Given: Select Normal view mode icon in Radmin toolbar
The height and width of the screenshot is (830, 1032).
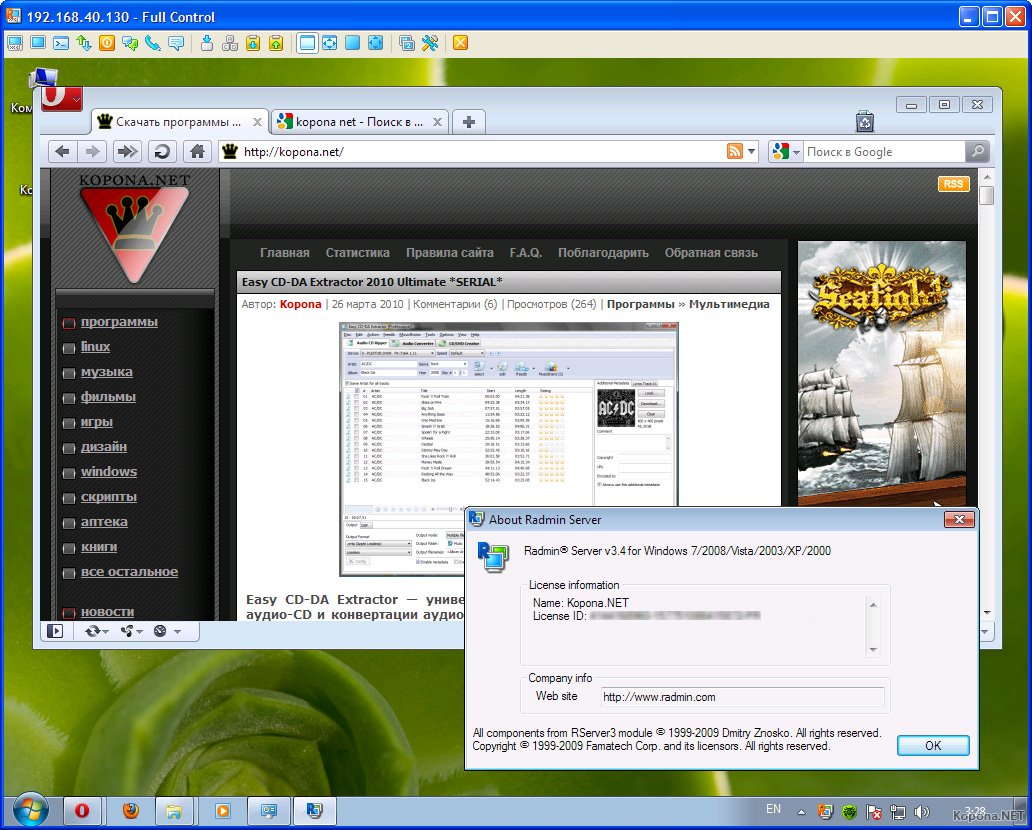Looking at the screenshot, I should [307, 43].
